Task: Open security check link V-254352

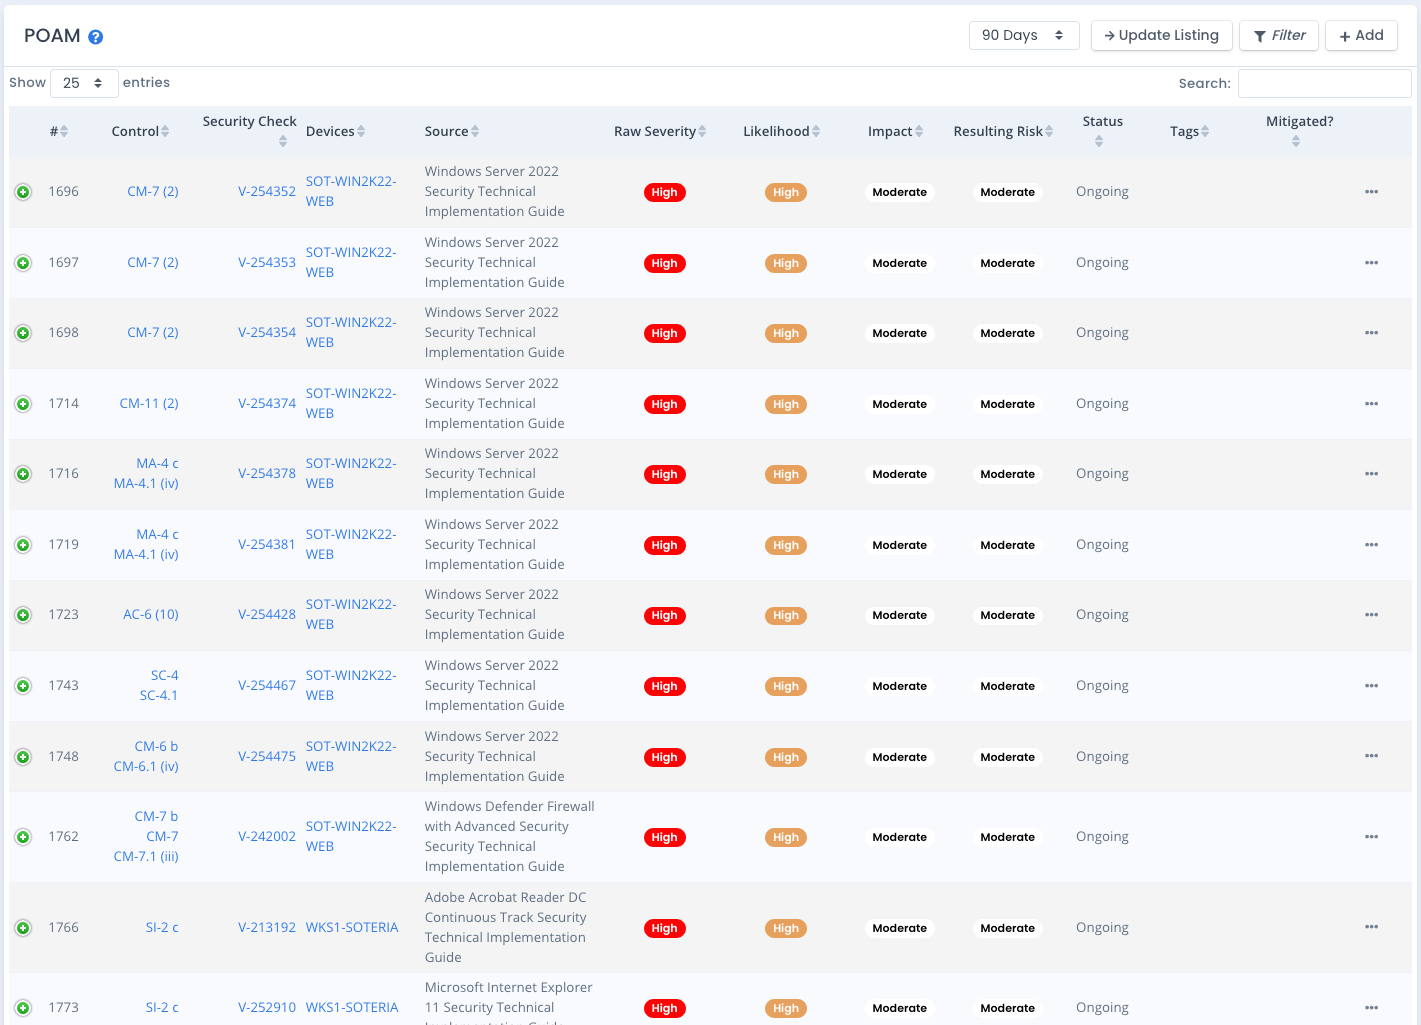Action: point(267,192)
